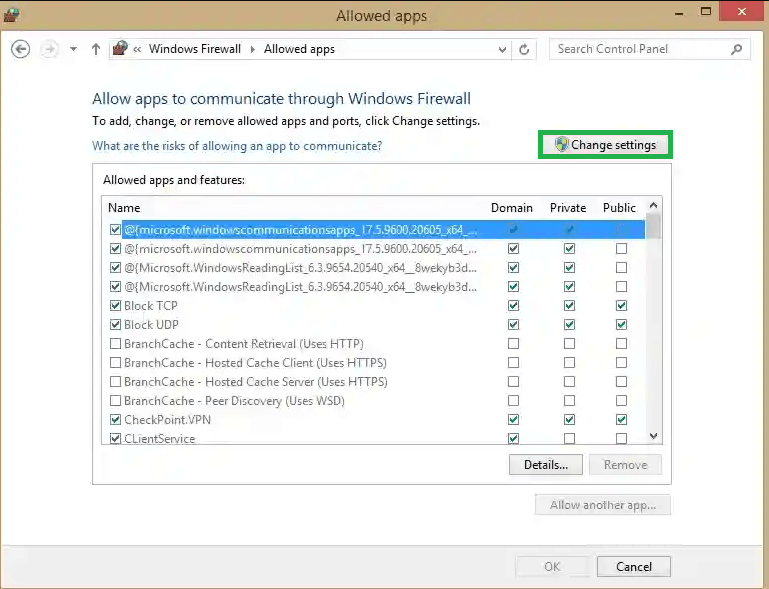Select the CheckPoint.VPN entry
The height and width of the screenshot is (589, 769).
167,420
